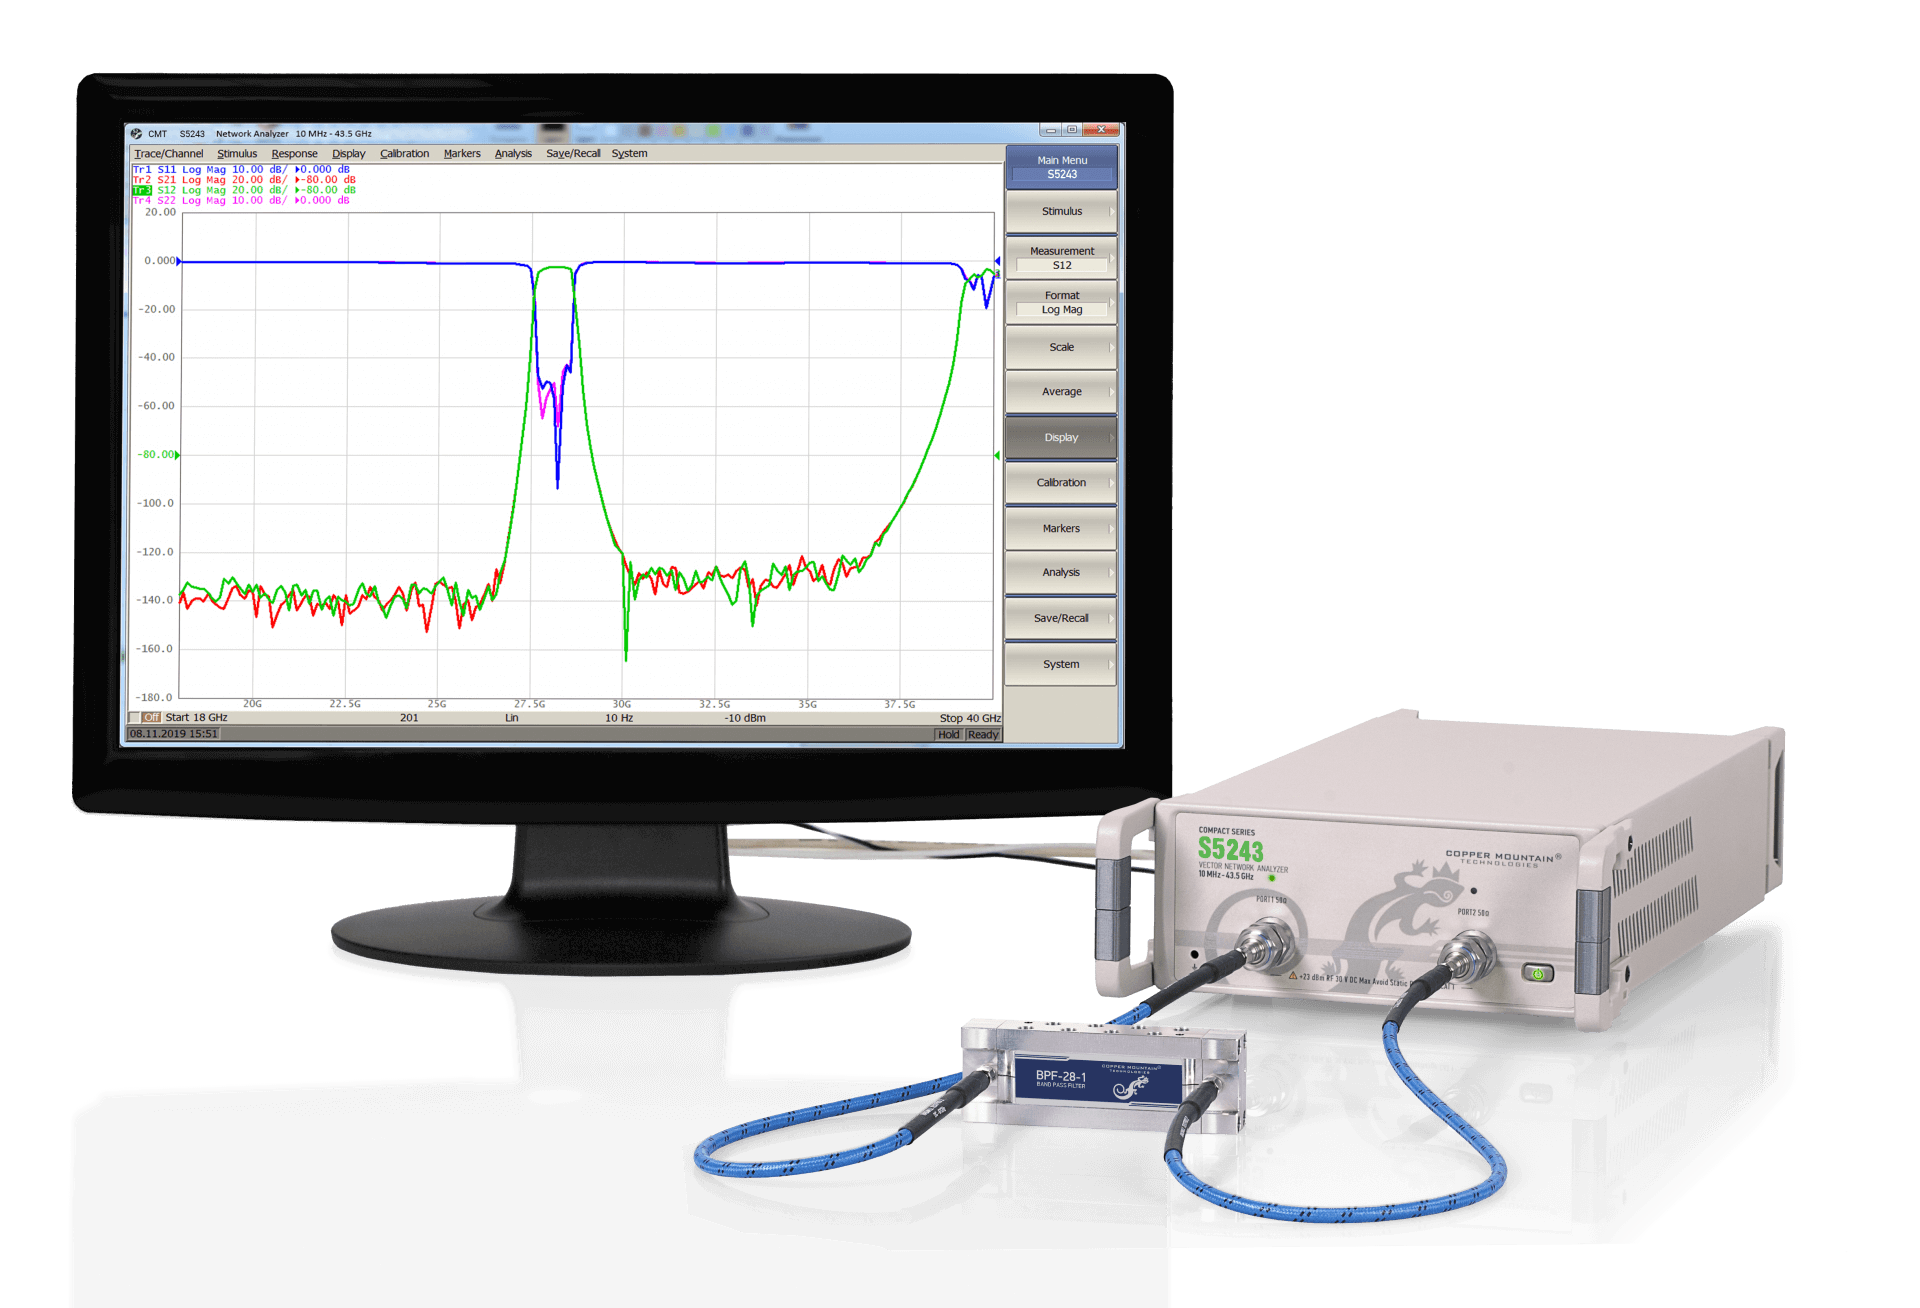The image size is (1920, 1308).
Task: Click the checkbox beside the Off indicator
Action: click(x=135, y=718)
